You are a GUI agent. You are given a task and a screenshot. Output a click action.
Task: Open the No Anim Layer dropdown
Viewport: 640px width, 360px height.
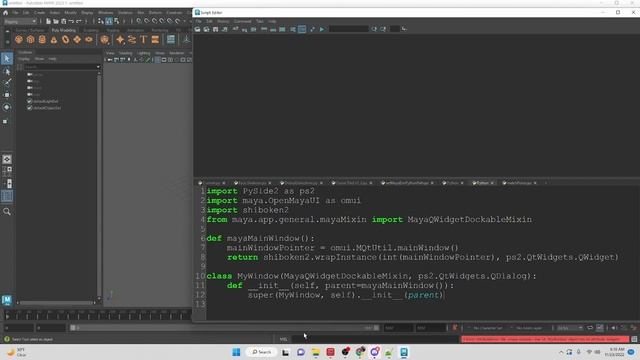(529, 328)
